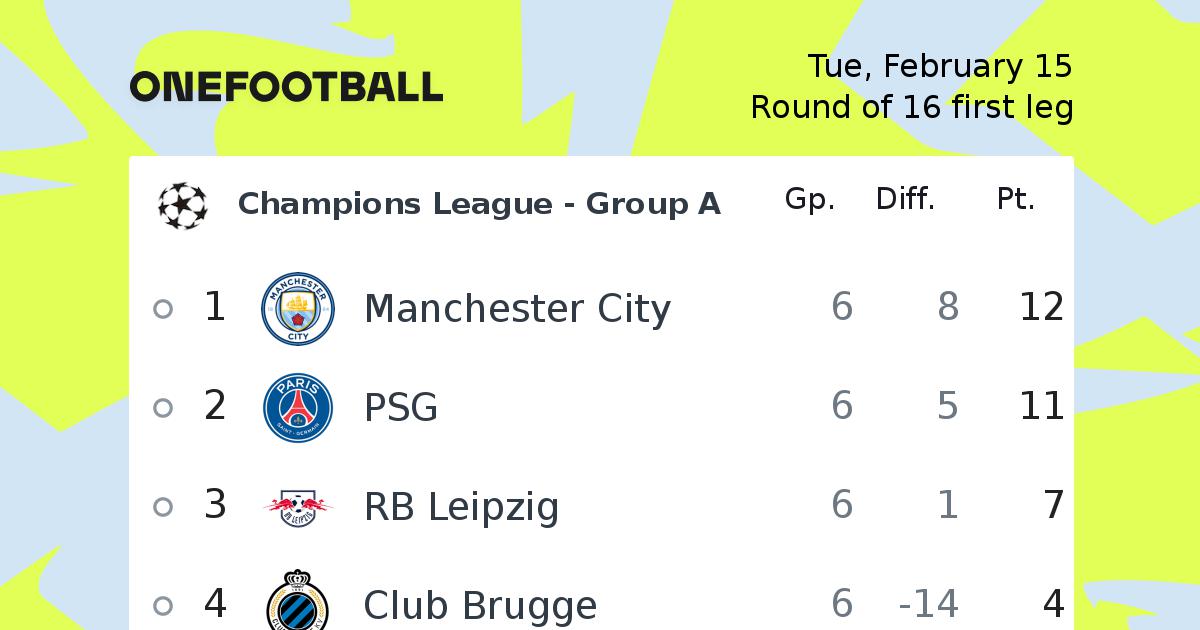Click the Club Brugge crest

click(x=298, y=600)
